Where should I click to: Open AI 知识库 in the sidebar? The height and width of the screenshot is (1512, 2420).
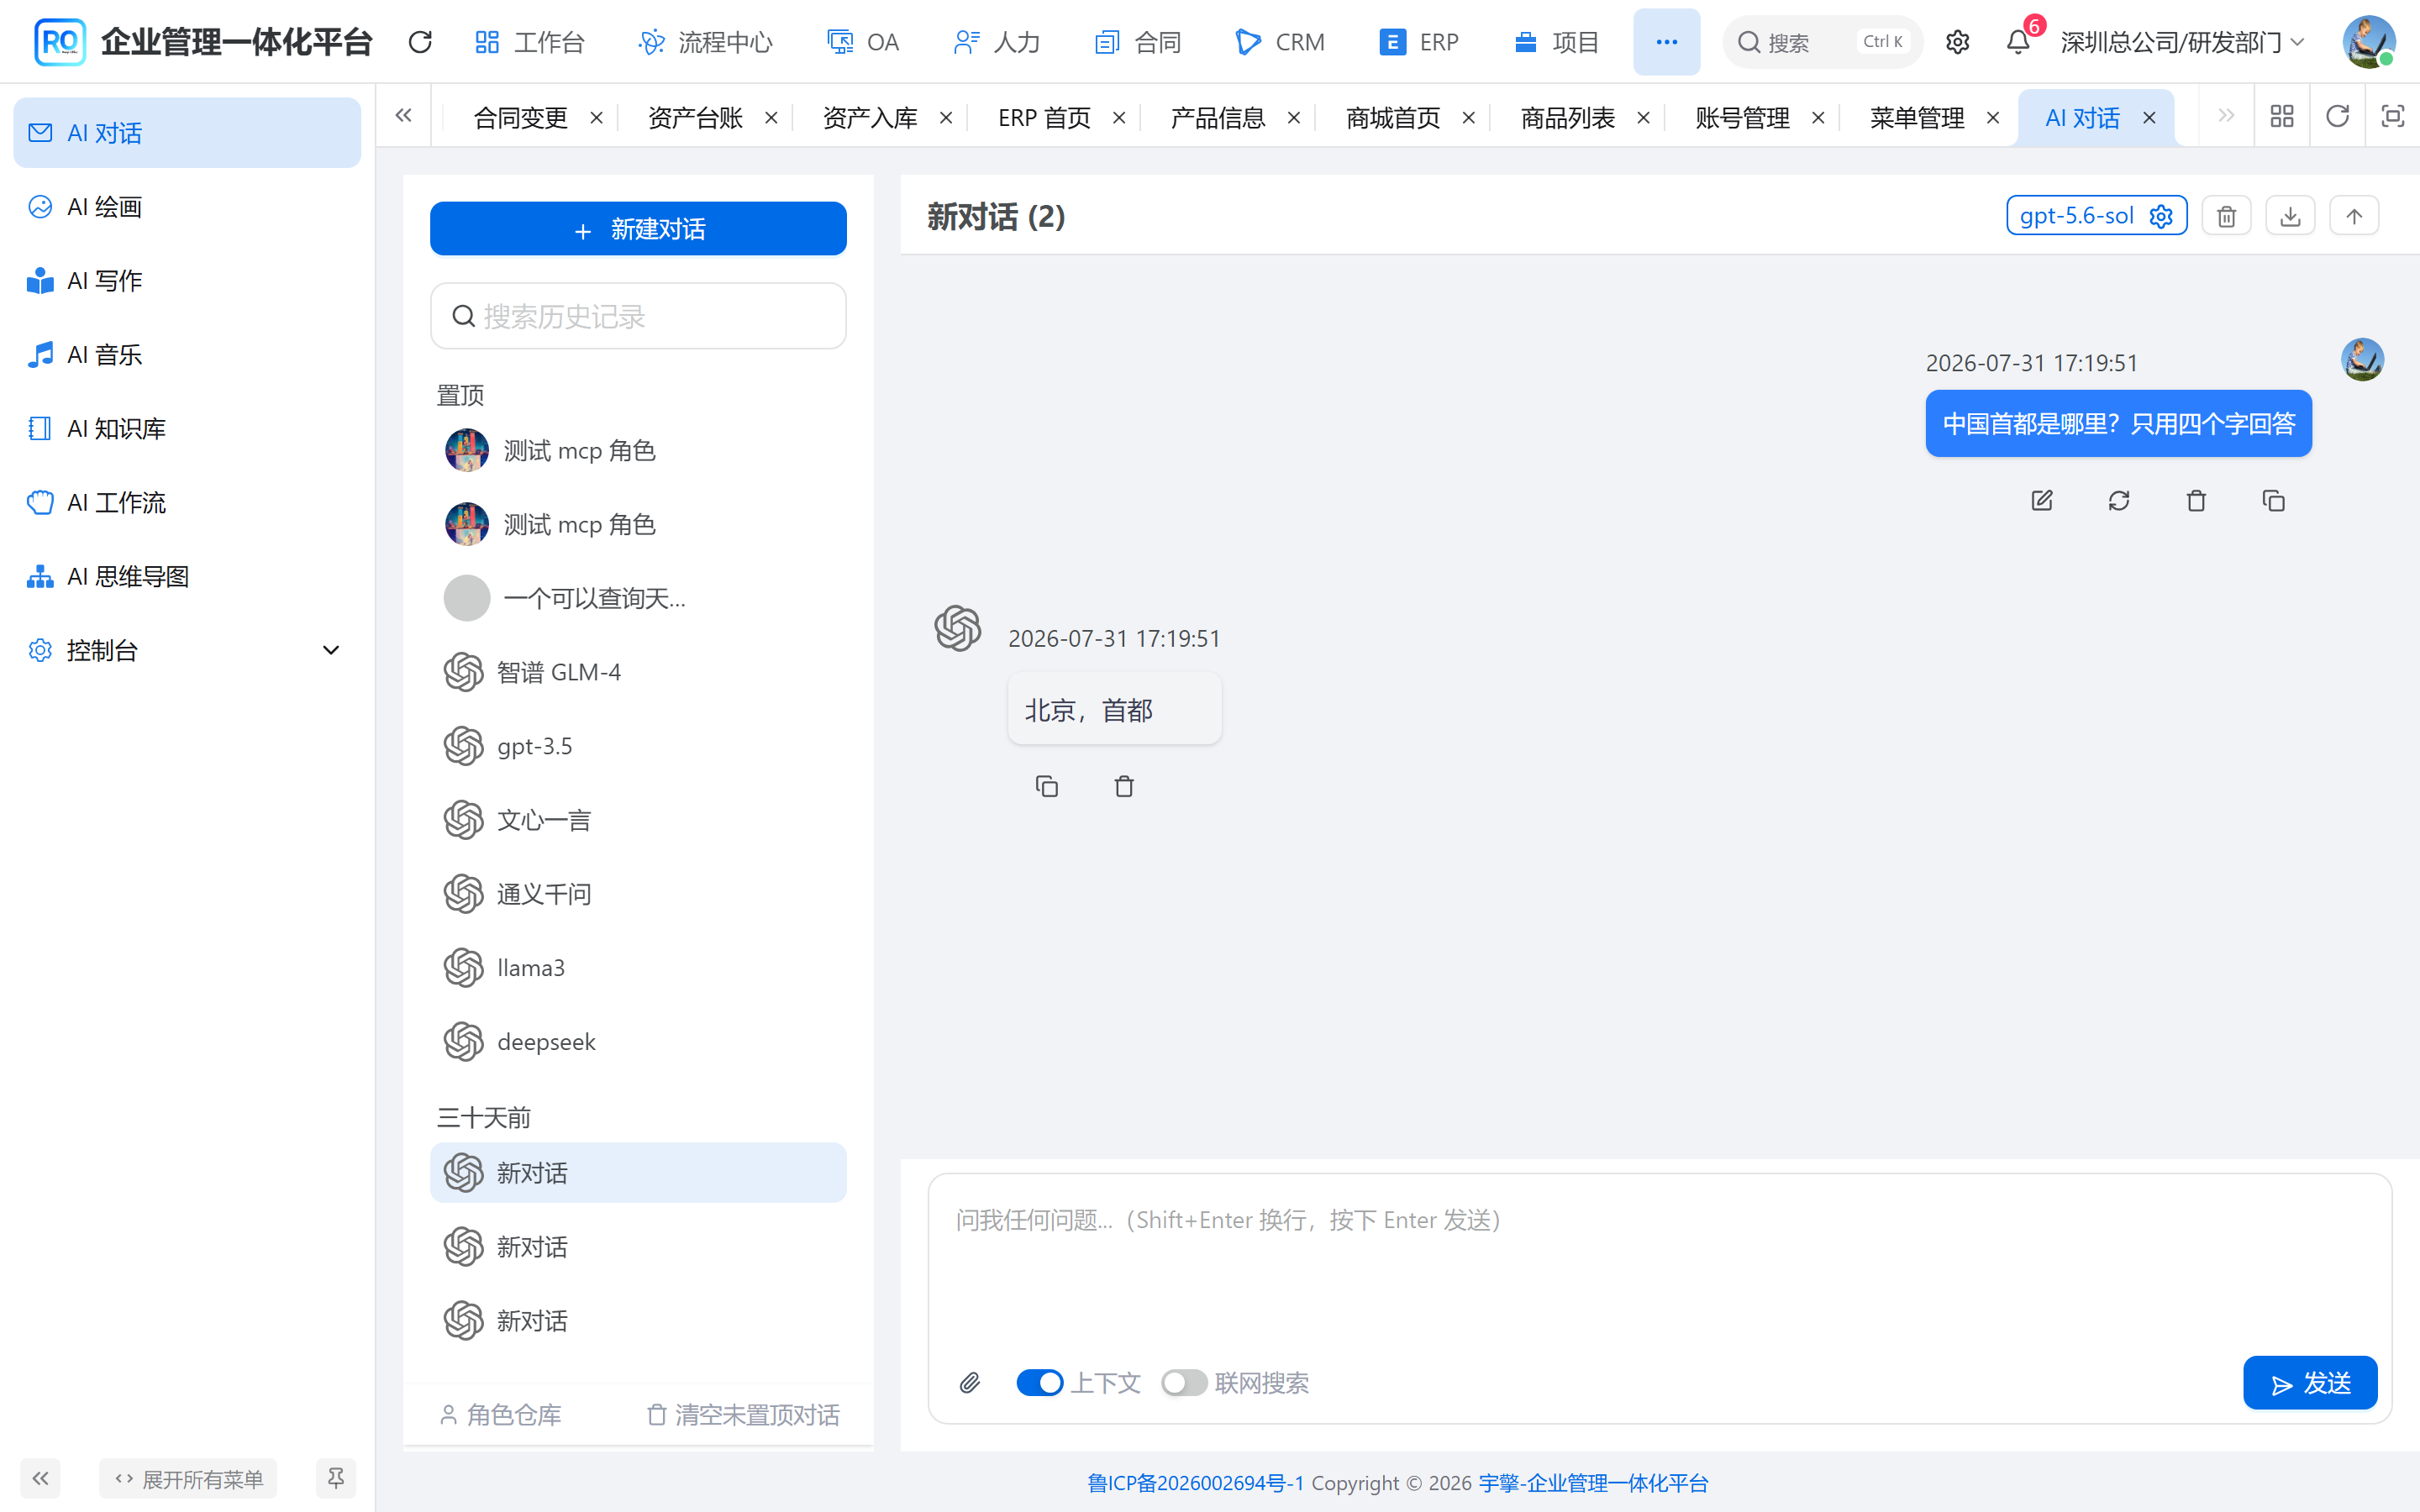click(x=187, y=429)
